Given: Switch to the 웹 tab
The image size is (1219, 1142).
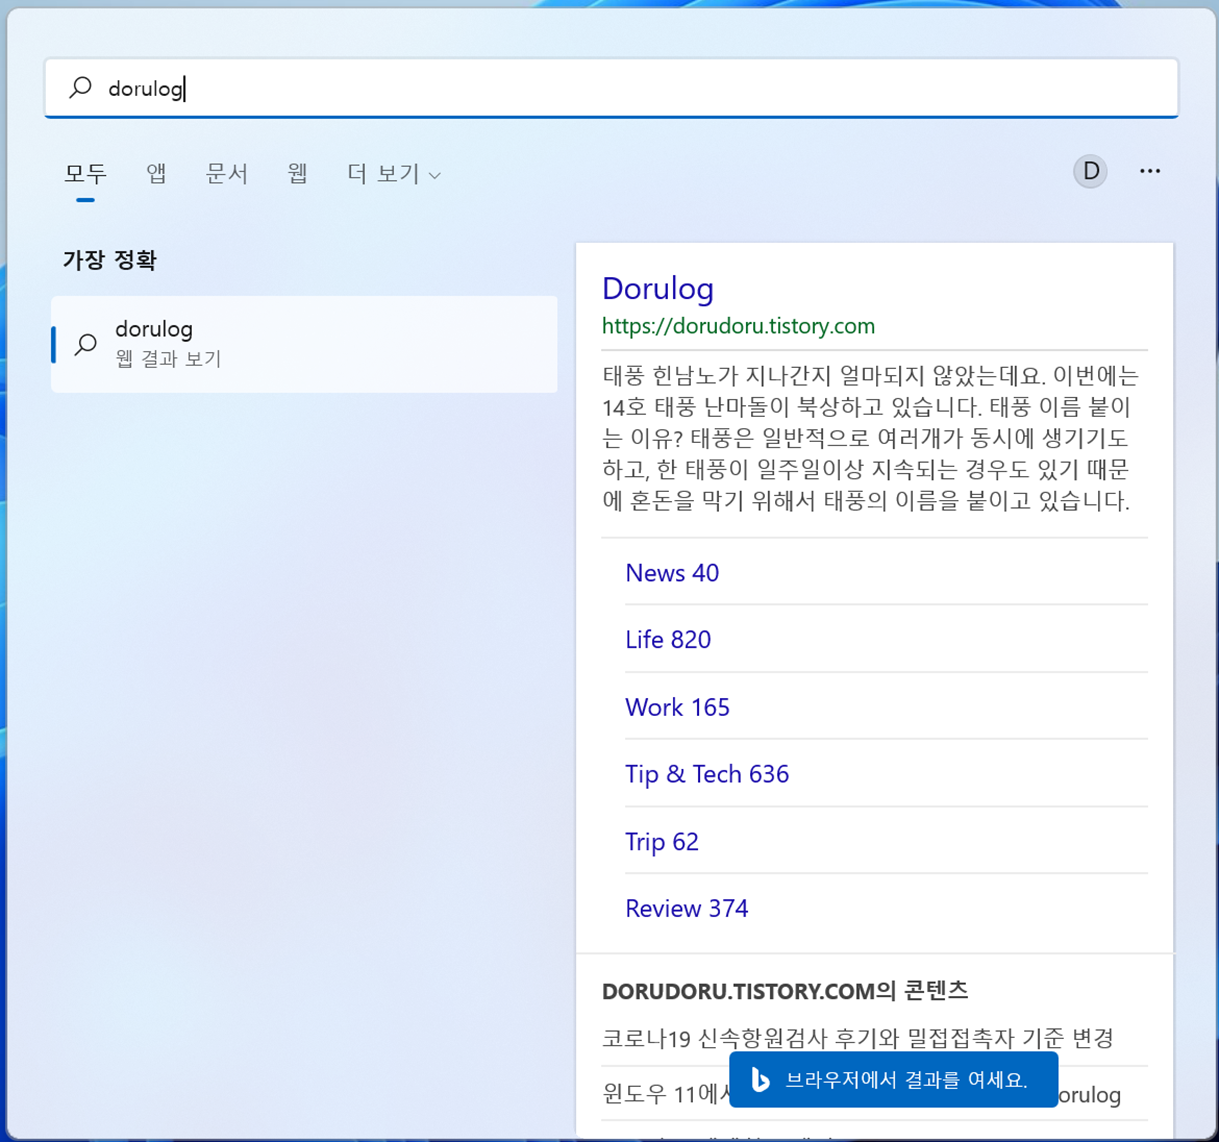Looking at the screenshot, I should pyautogui.click(x=297, y=174).
